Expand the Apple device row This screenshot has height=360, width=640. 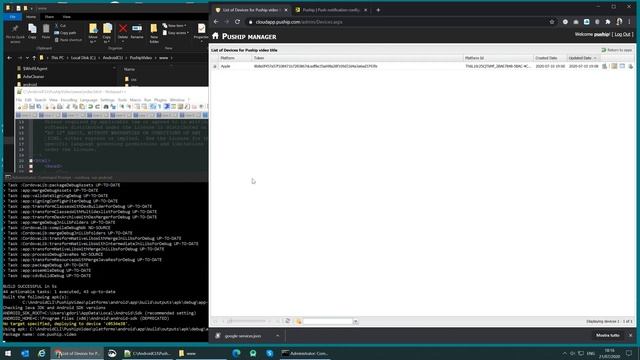pos(215,66)
